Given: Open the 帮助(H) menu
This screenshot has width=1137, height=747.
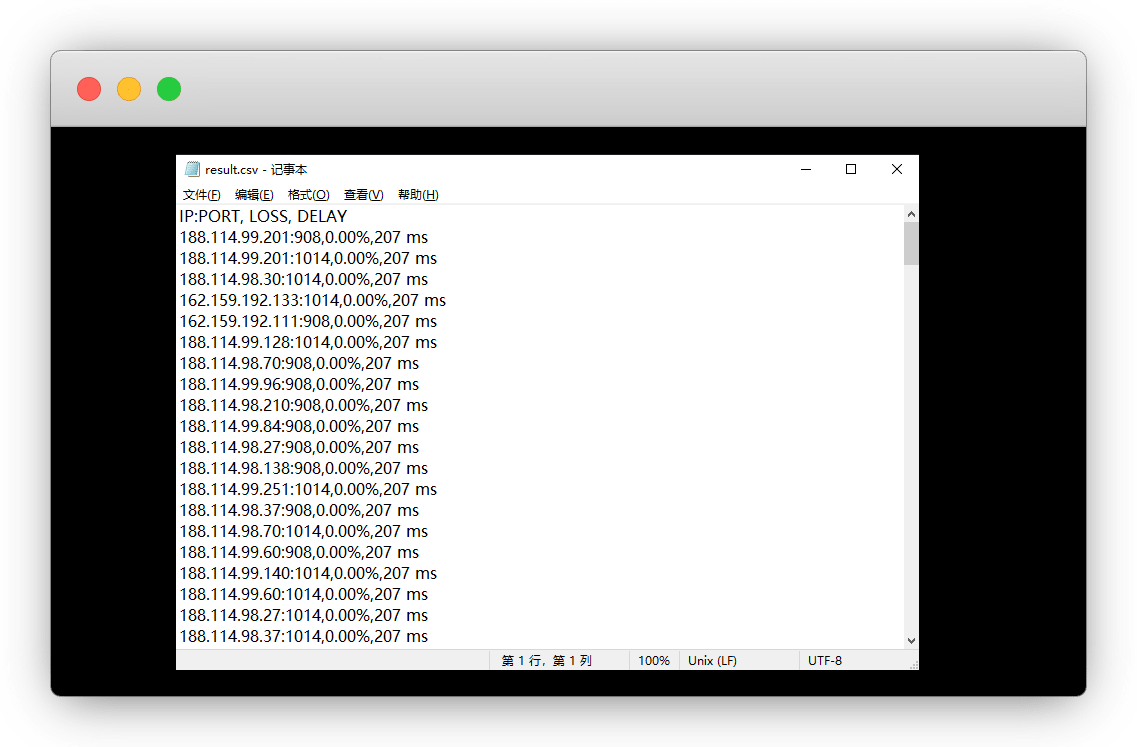Looking at the screenshot, I should [418, 195].
